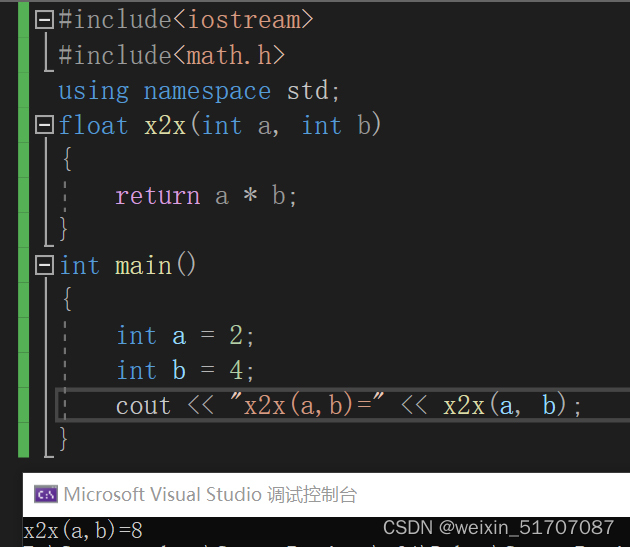This screenshot has height=547, width=630.
Task: Collapse the int main() function block
Action: 44,265
